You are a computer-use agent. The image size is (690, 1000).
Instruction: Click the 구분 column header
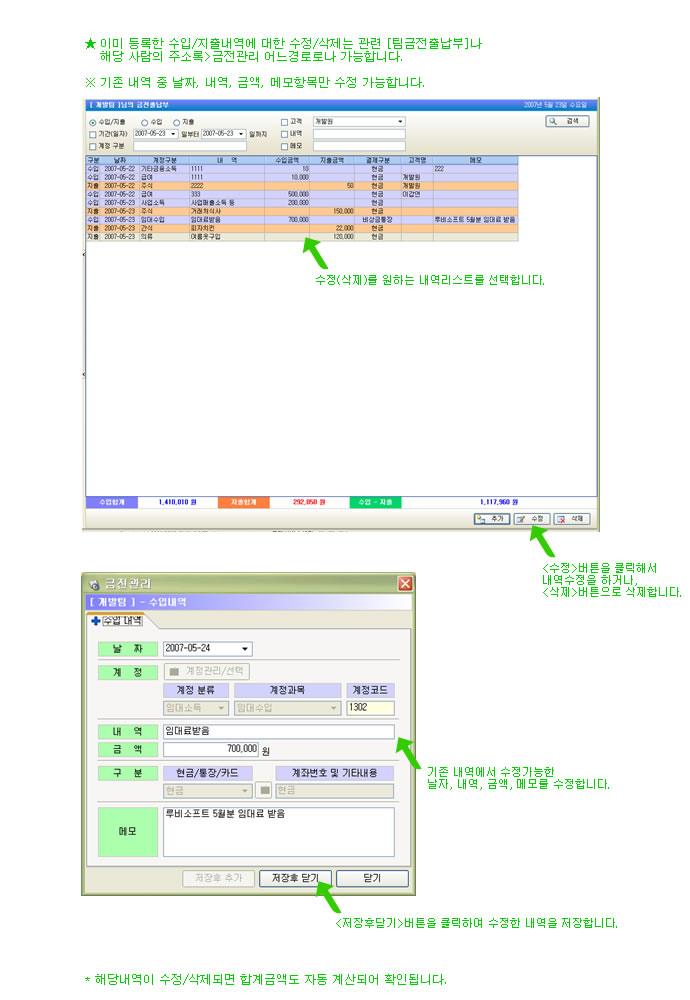tap(94, 160)
